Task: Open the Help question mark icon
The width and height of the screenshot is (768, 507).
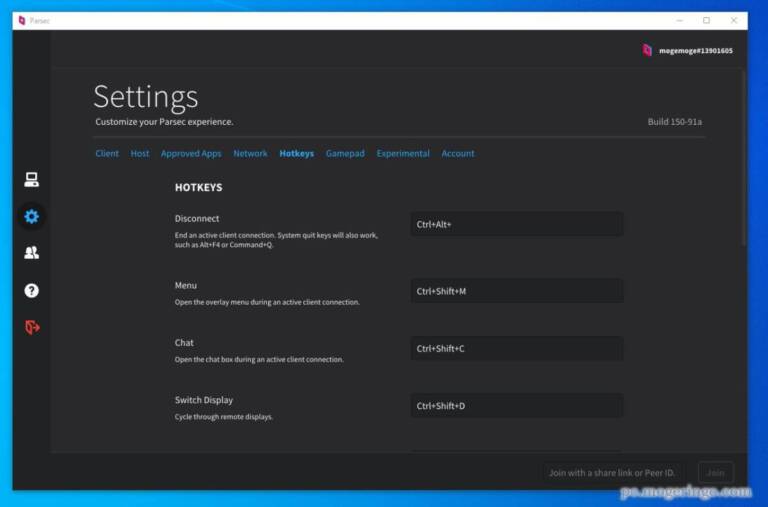Action: [x=32, y=290]
